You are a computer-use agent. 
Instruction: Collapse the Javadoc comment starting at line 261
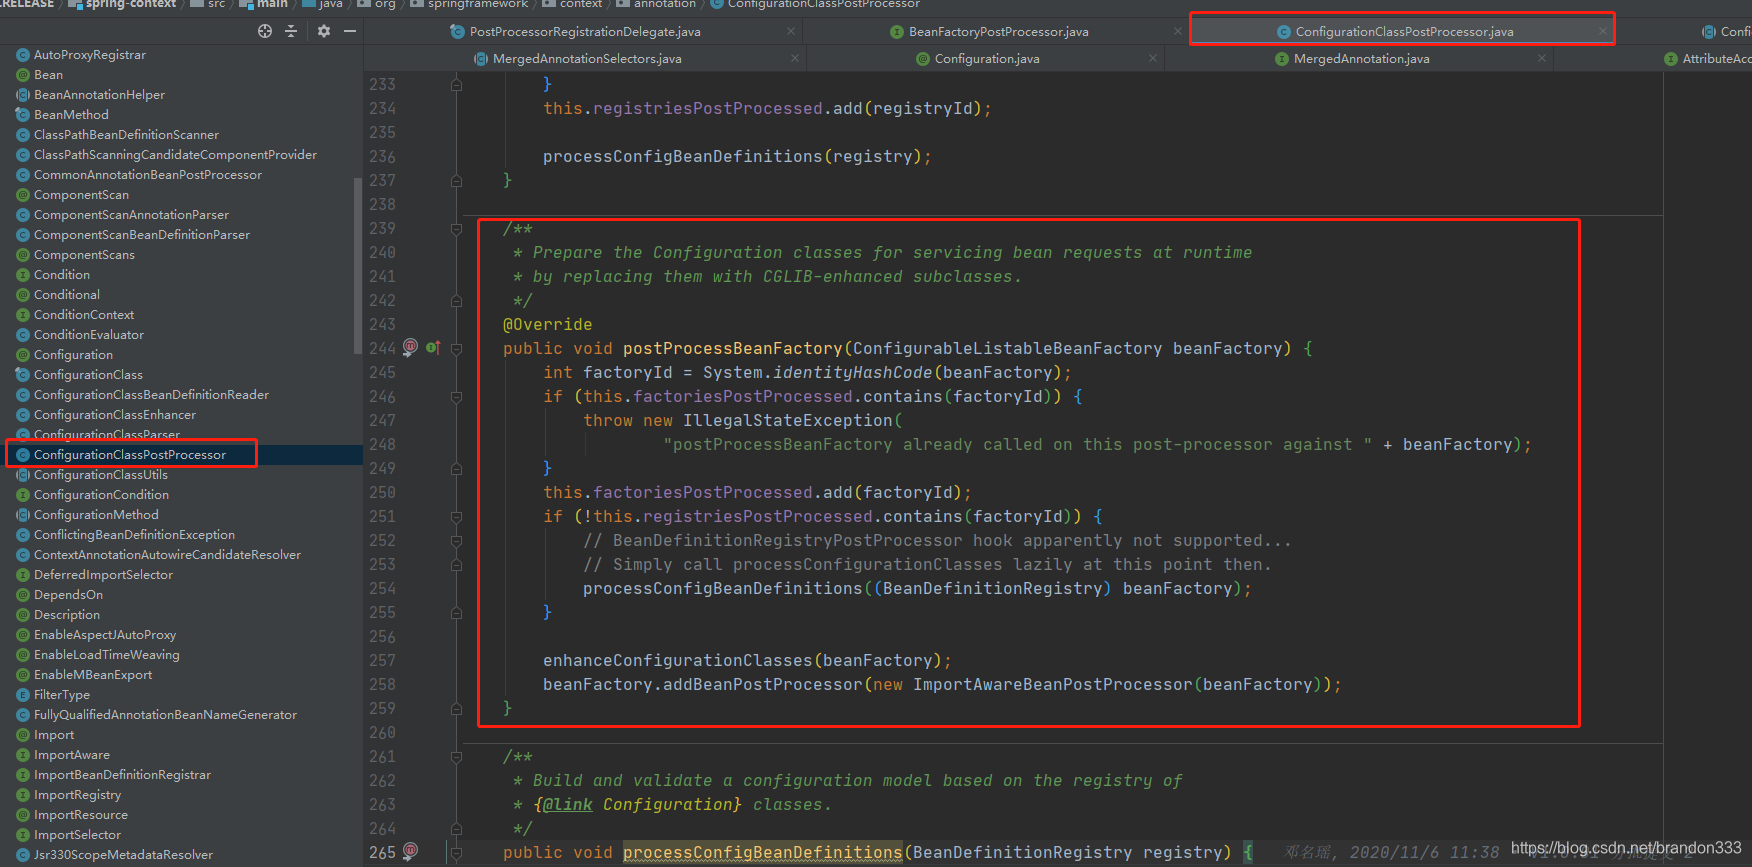coord(456,757)
